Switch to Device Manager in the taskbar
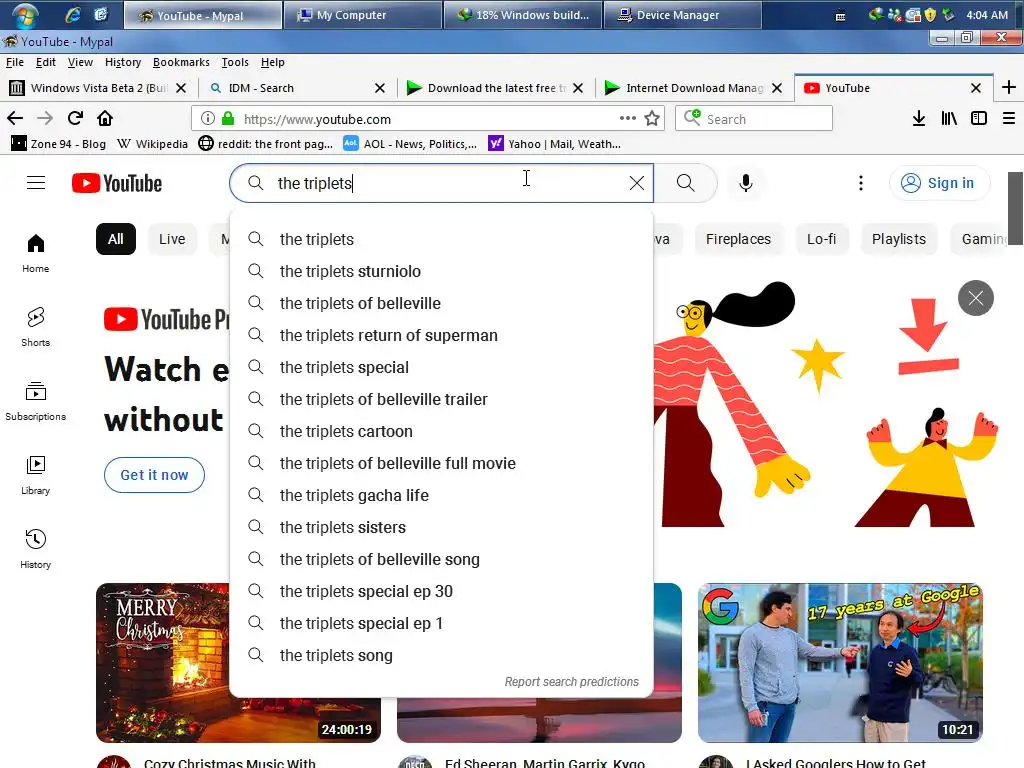Viewport: 1024px width, 768px height. coord(682,14)
